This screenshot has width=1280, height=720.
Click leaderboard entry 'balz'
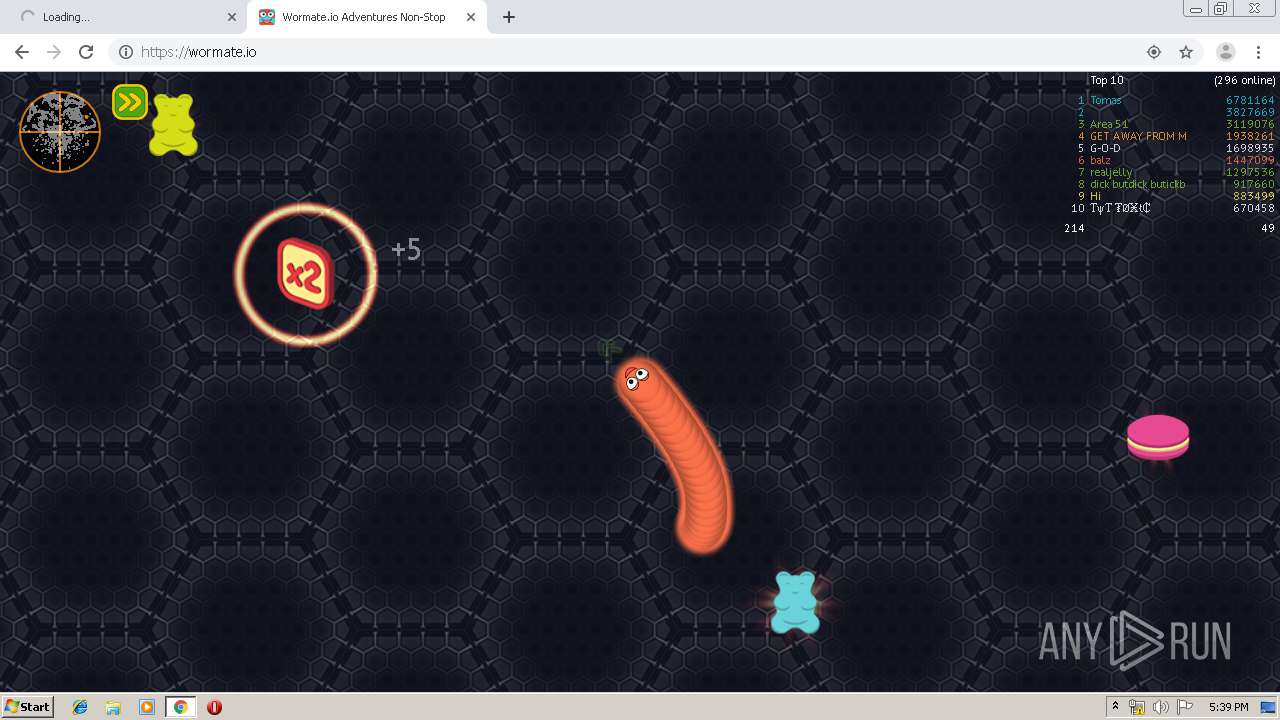[x=1100, y=160]
